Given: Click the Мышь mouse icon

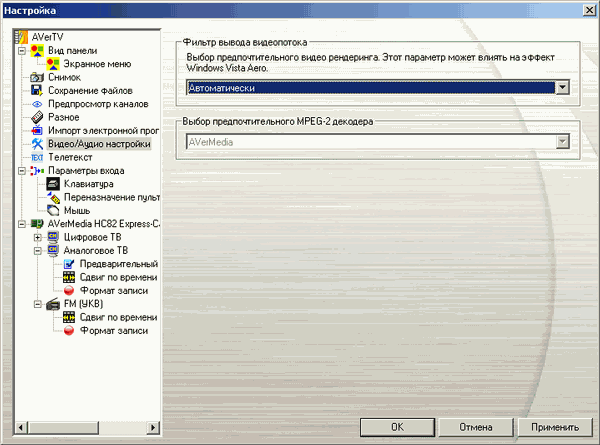Looking at the screenshot, I should pos(53,211).
